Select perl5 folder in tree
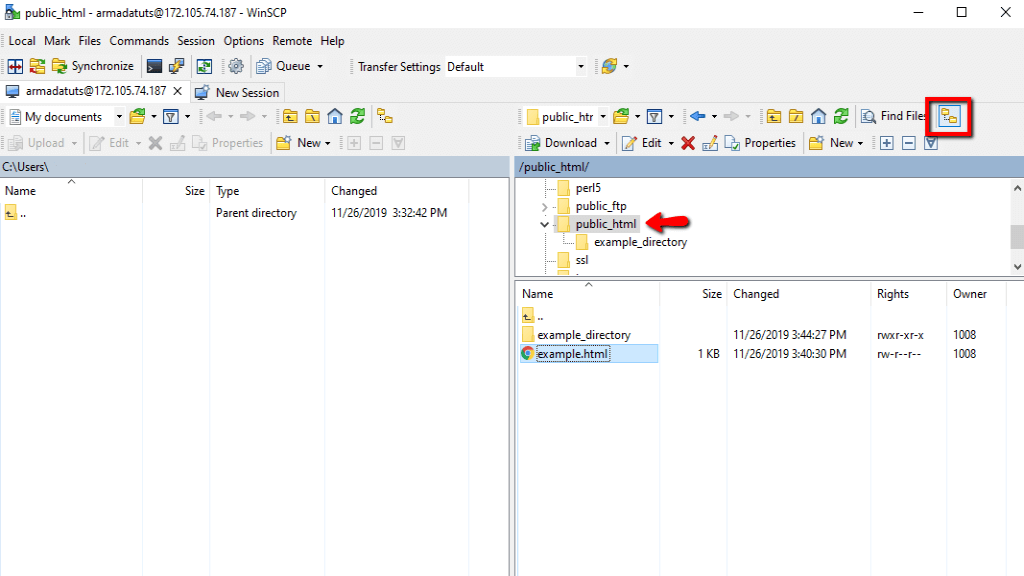This screenshot has width=1024, height=576. tap(588, 188)
